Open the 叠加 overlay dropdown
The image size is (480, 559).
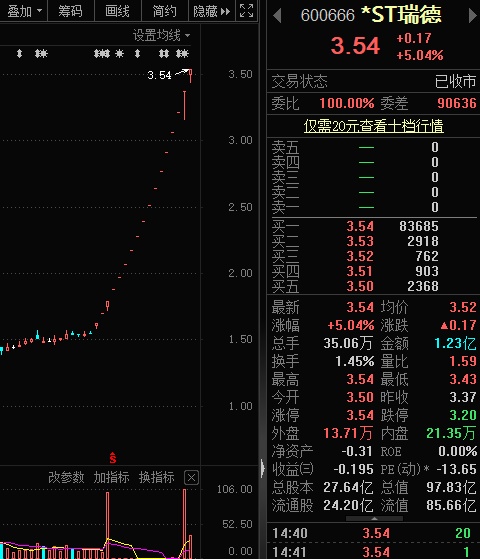point(24,11)
